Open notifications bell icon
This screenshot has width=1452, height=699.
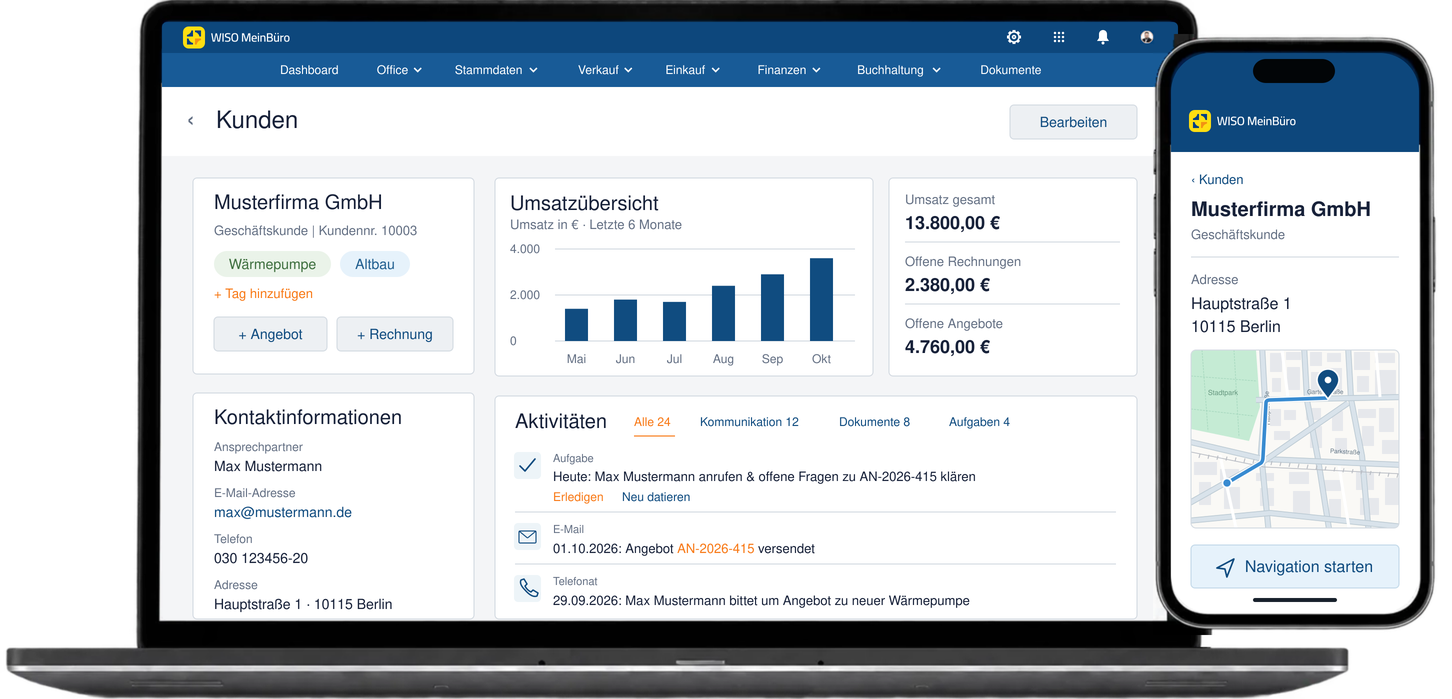pos(1103,37)
